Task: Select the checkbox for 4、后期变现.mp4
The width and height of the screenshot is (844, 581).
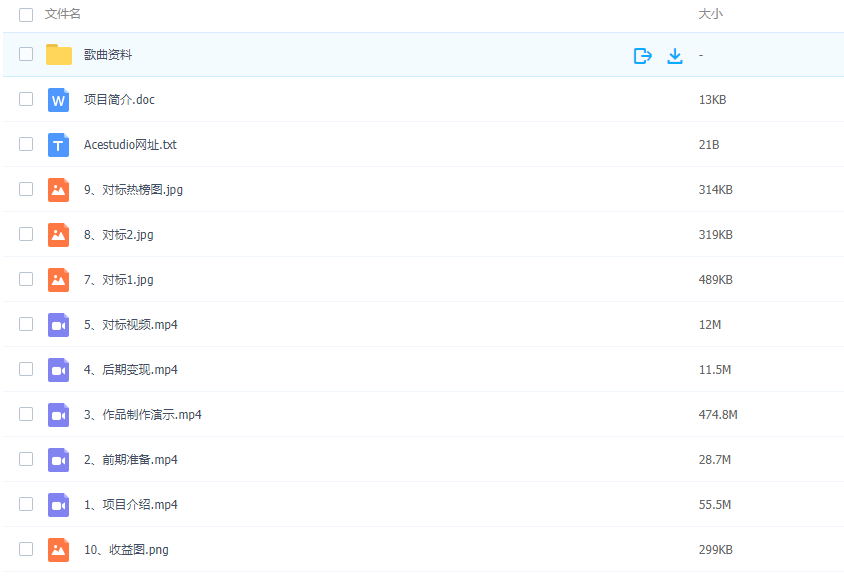Action: 26,370
